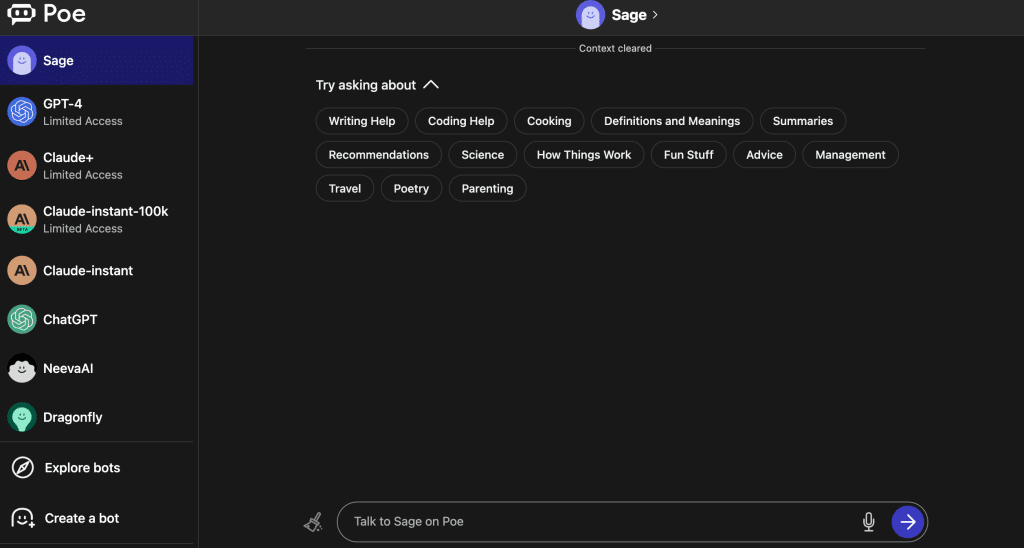Screen dimensions: 1024x548
Task: Click the microphone voice input icon
Action: pos(868,521)
